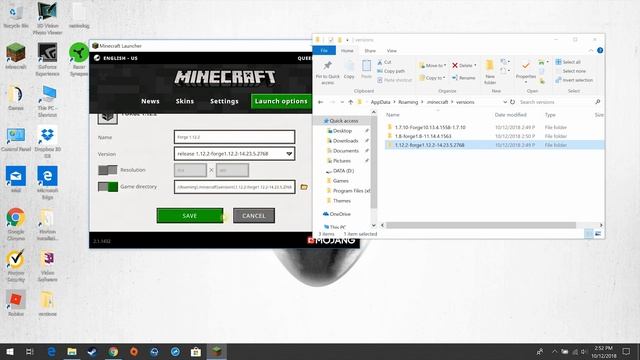Viewport: 640px width, 360px height.
Task: Open the Google Chrome desktop shortcut
Action: pyautogui.click(x=16, y=224)
